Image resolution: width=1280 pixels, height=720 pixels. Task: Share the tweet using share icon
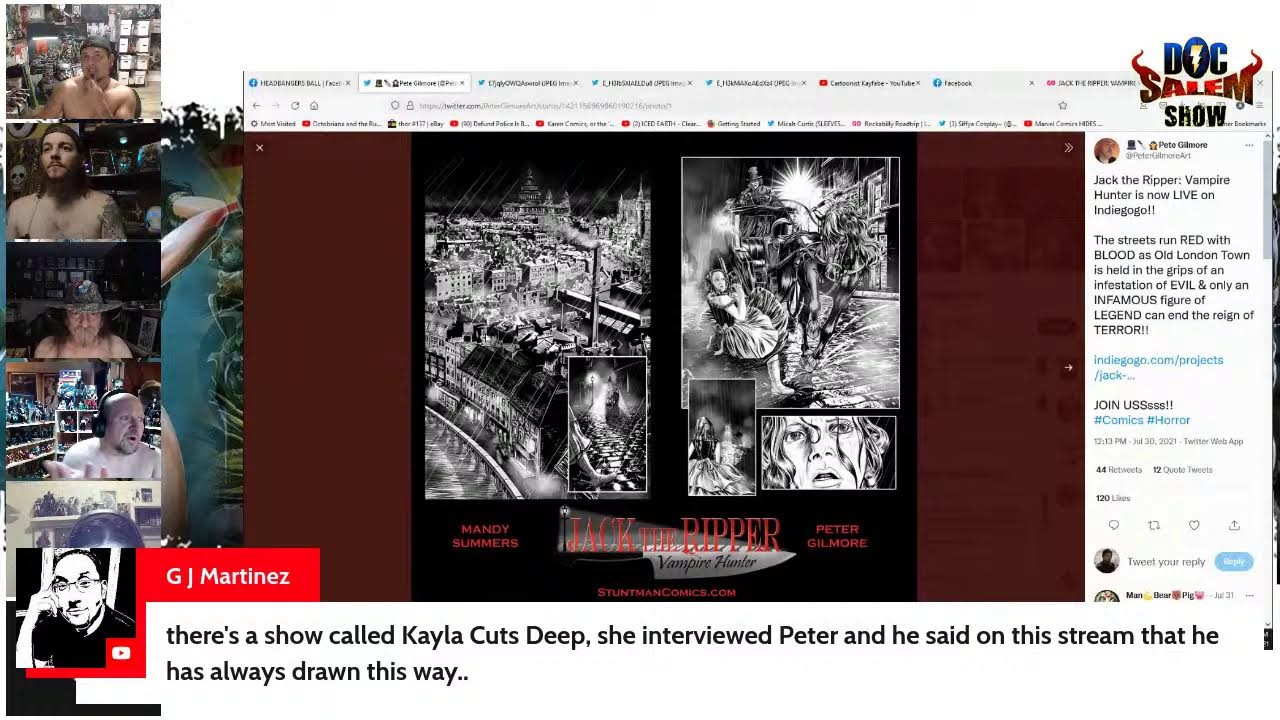pos(1234,525)
